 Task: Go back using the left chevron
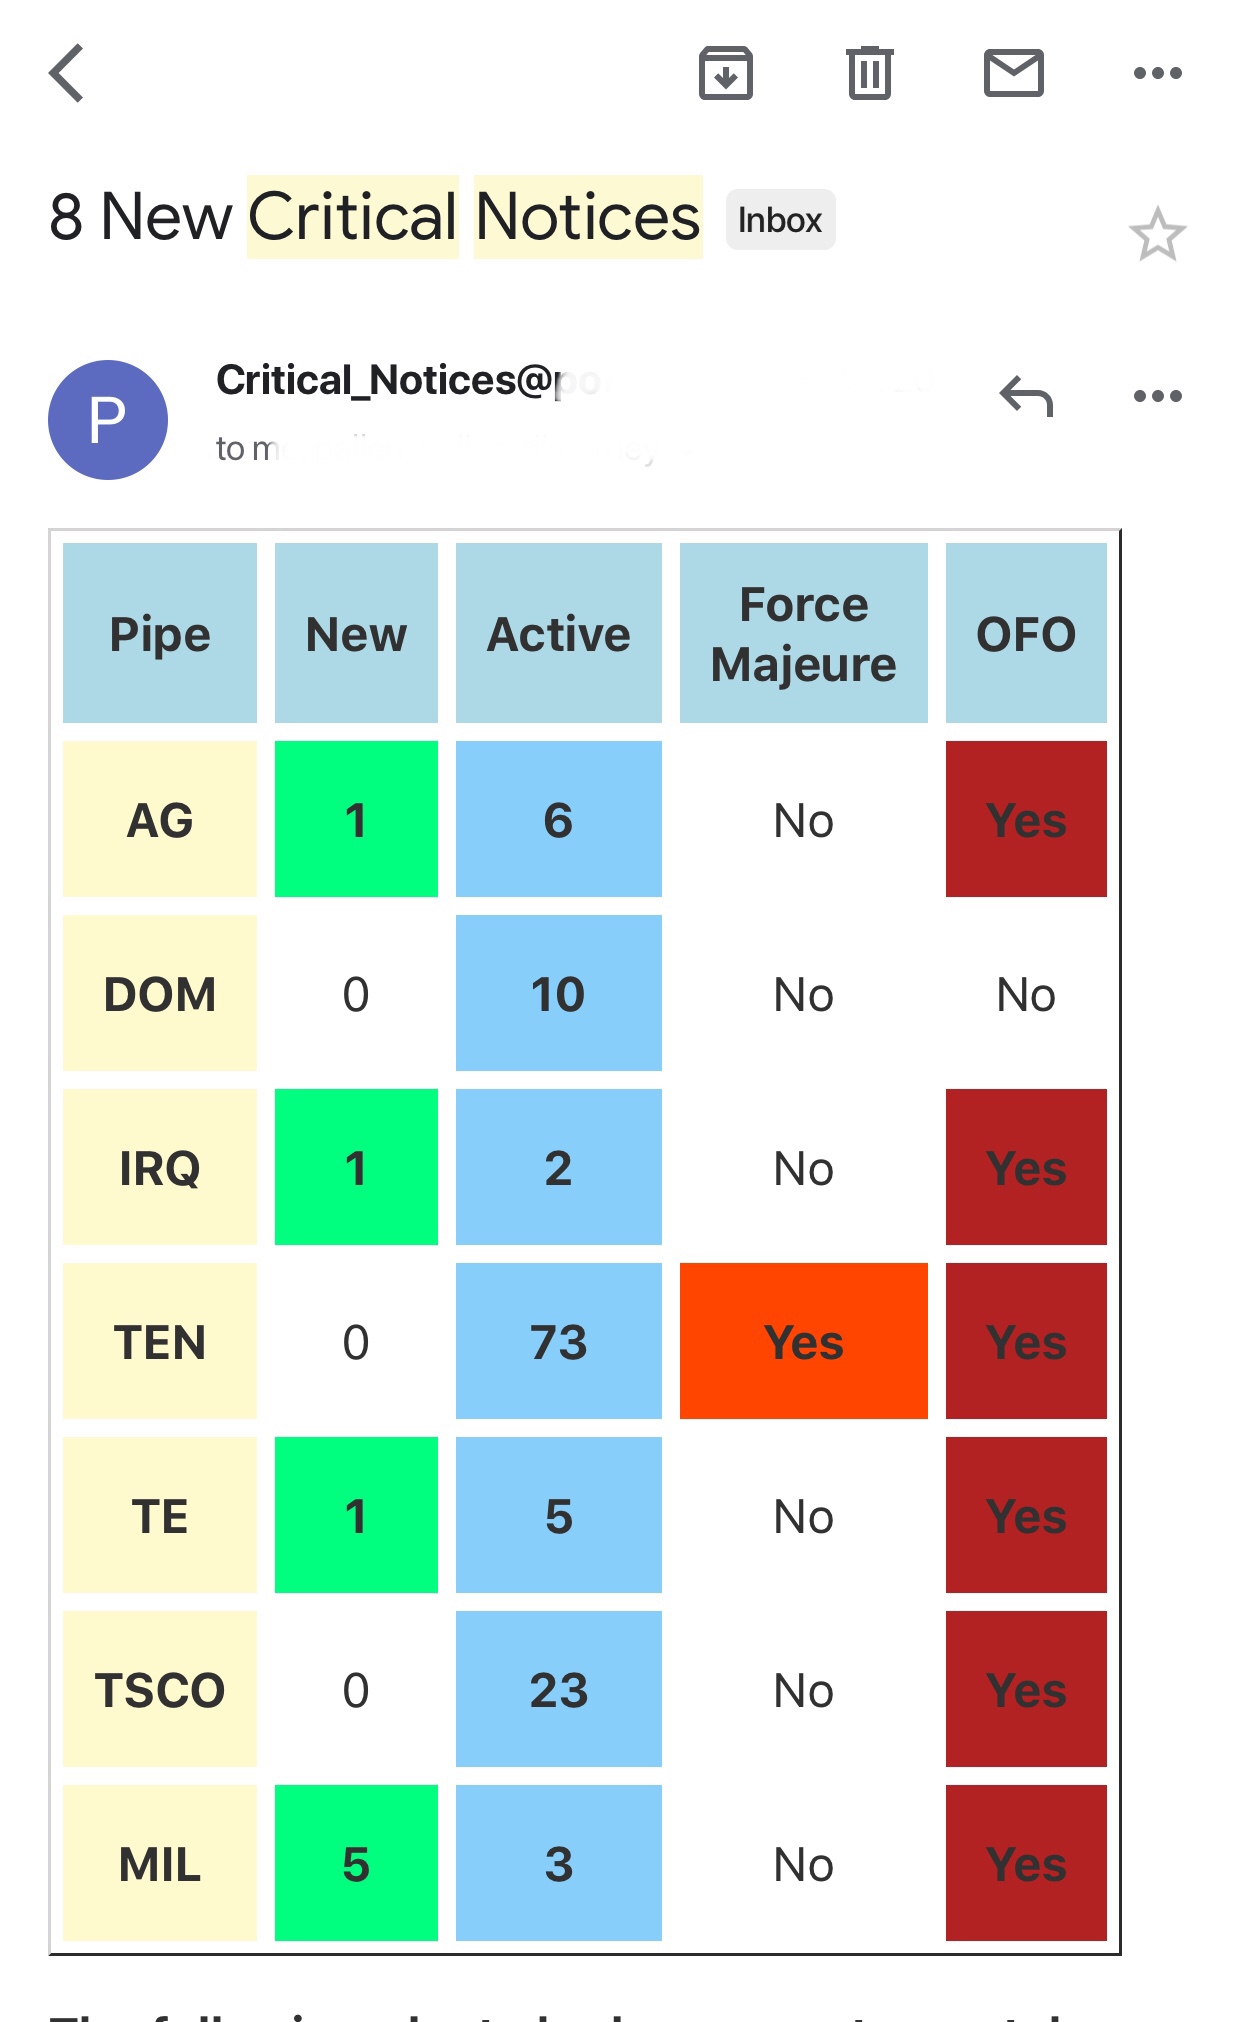[x=66, y=73]
